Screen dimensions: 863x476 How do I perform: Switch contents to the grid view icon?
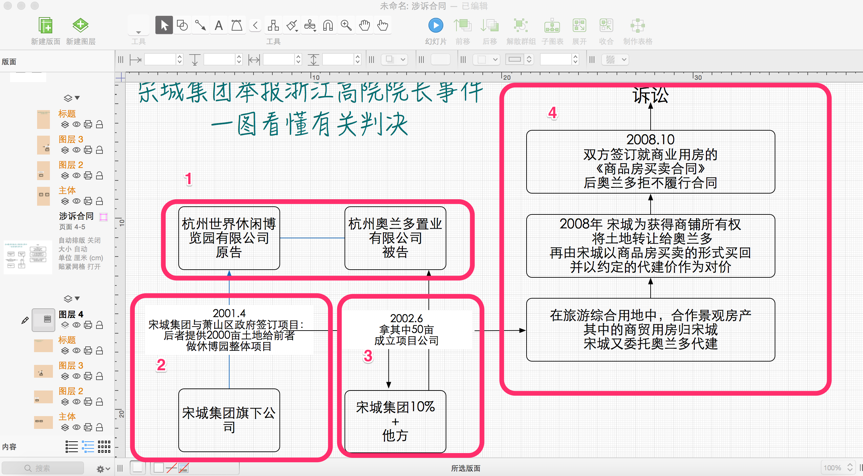coord(104,446)
